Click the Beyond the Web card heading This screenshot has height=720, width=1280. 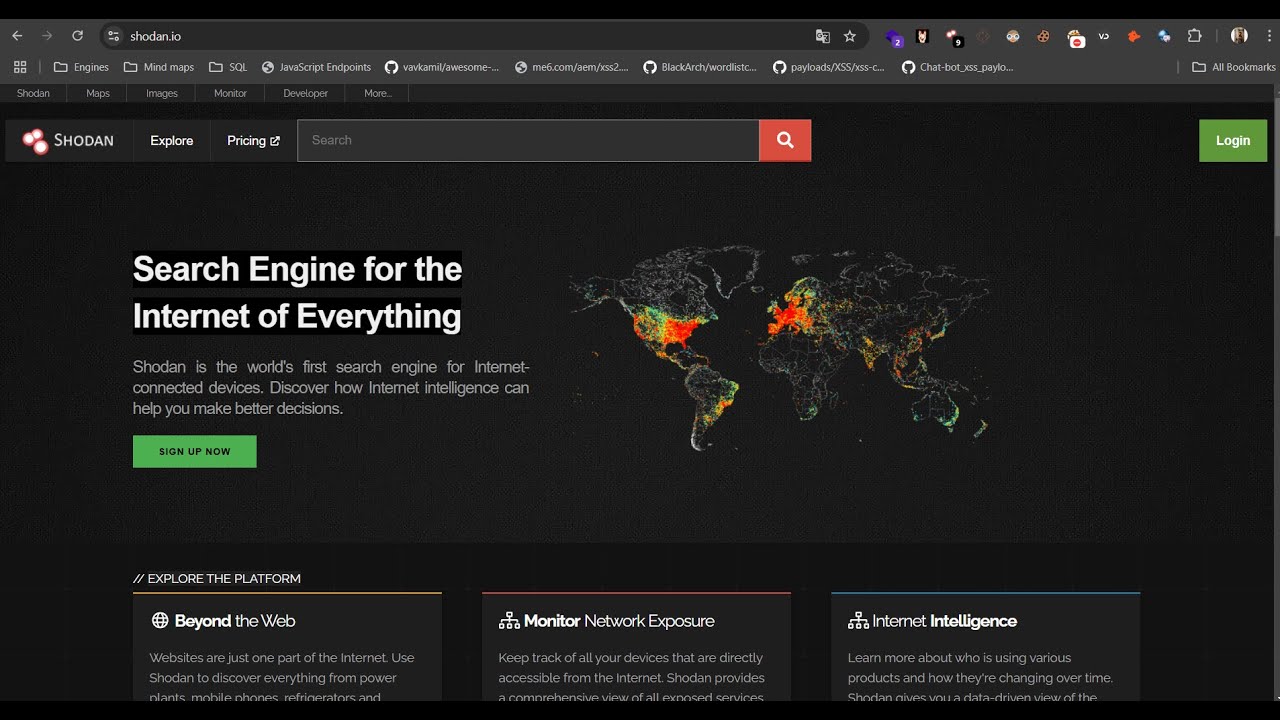coord(235,621)
